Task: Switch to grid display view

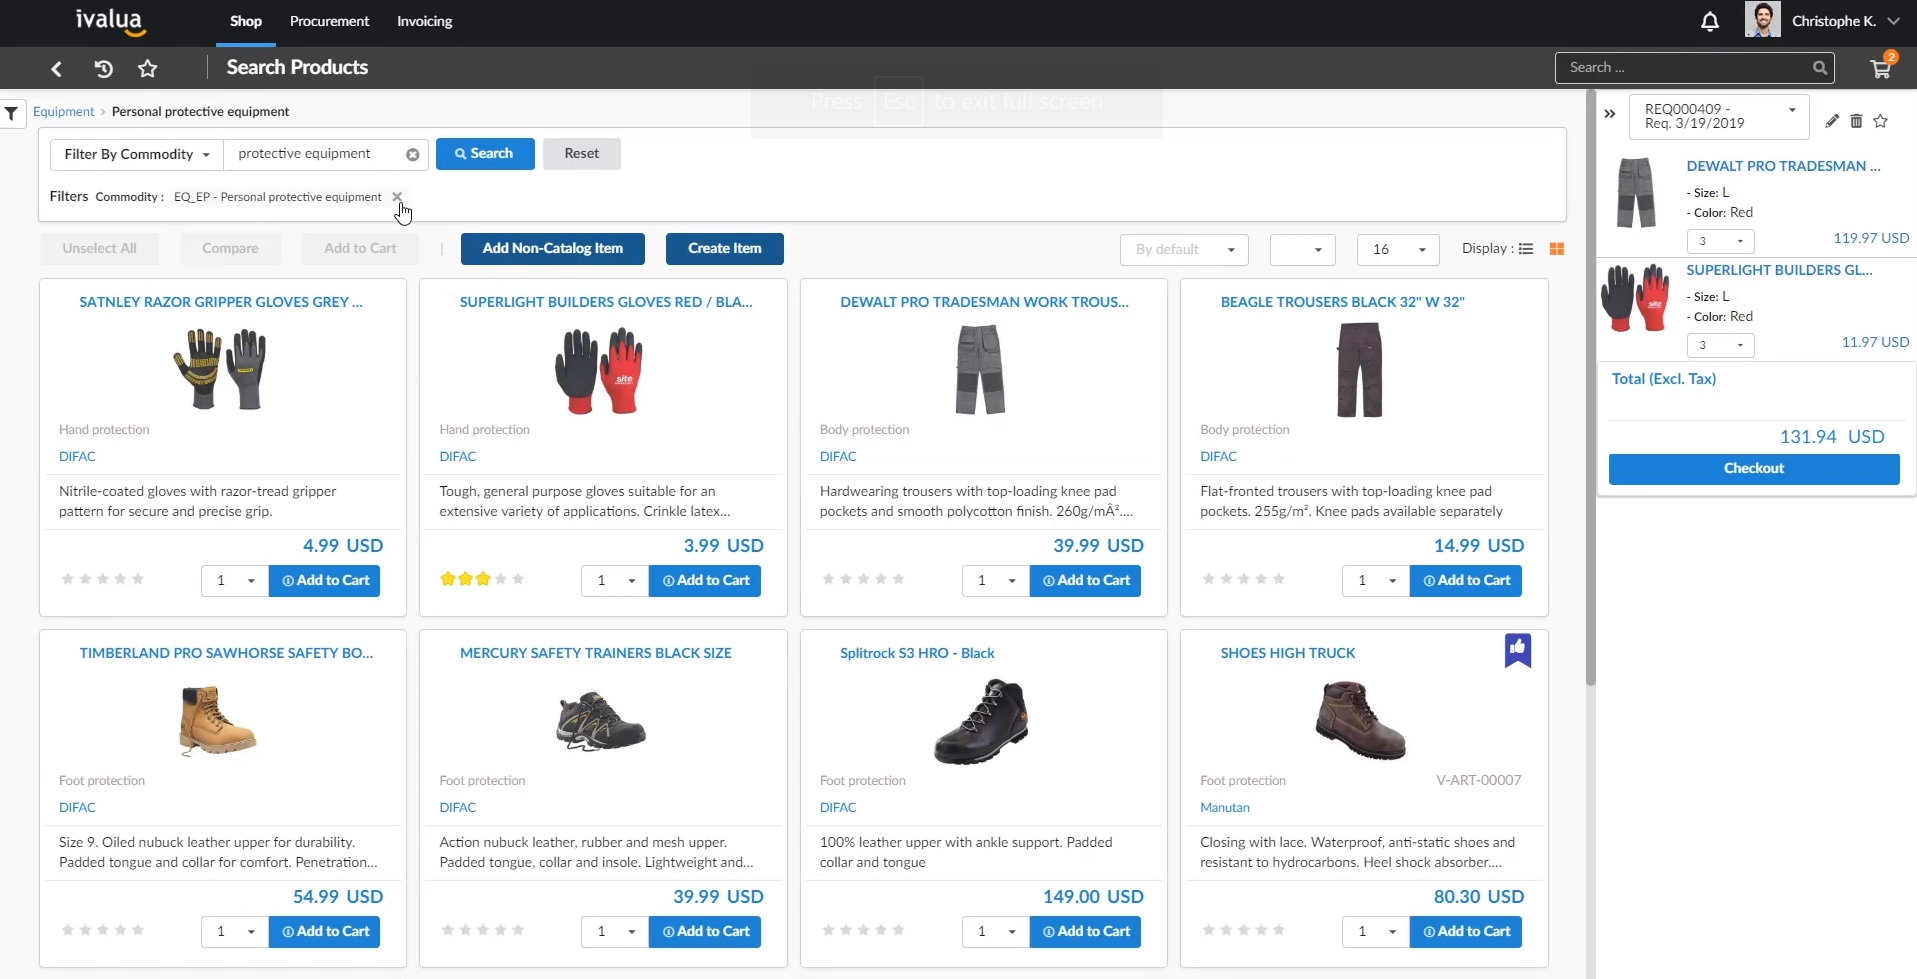Action: pos(1557,249)
